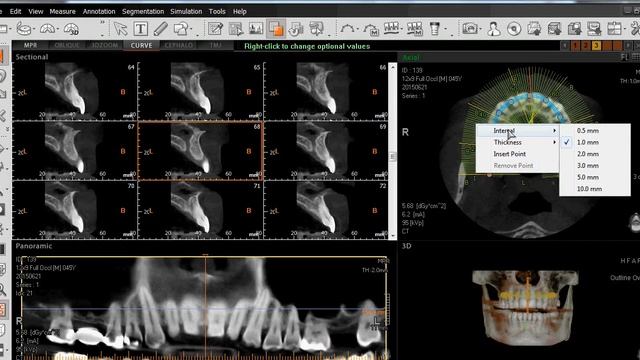Viewport: 640px width, 360px height.
Task: Click Sectional scrollbar down arrow
Action: 392,236
